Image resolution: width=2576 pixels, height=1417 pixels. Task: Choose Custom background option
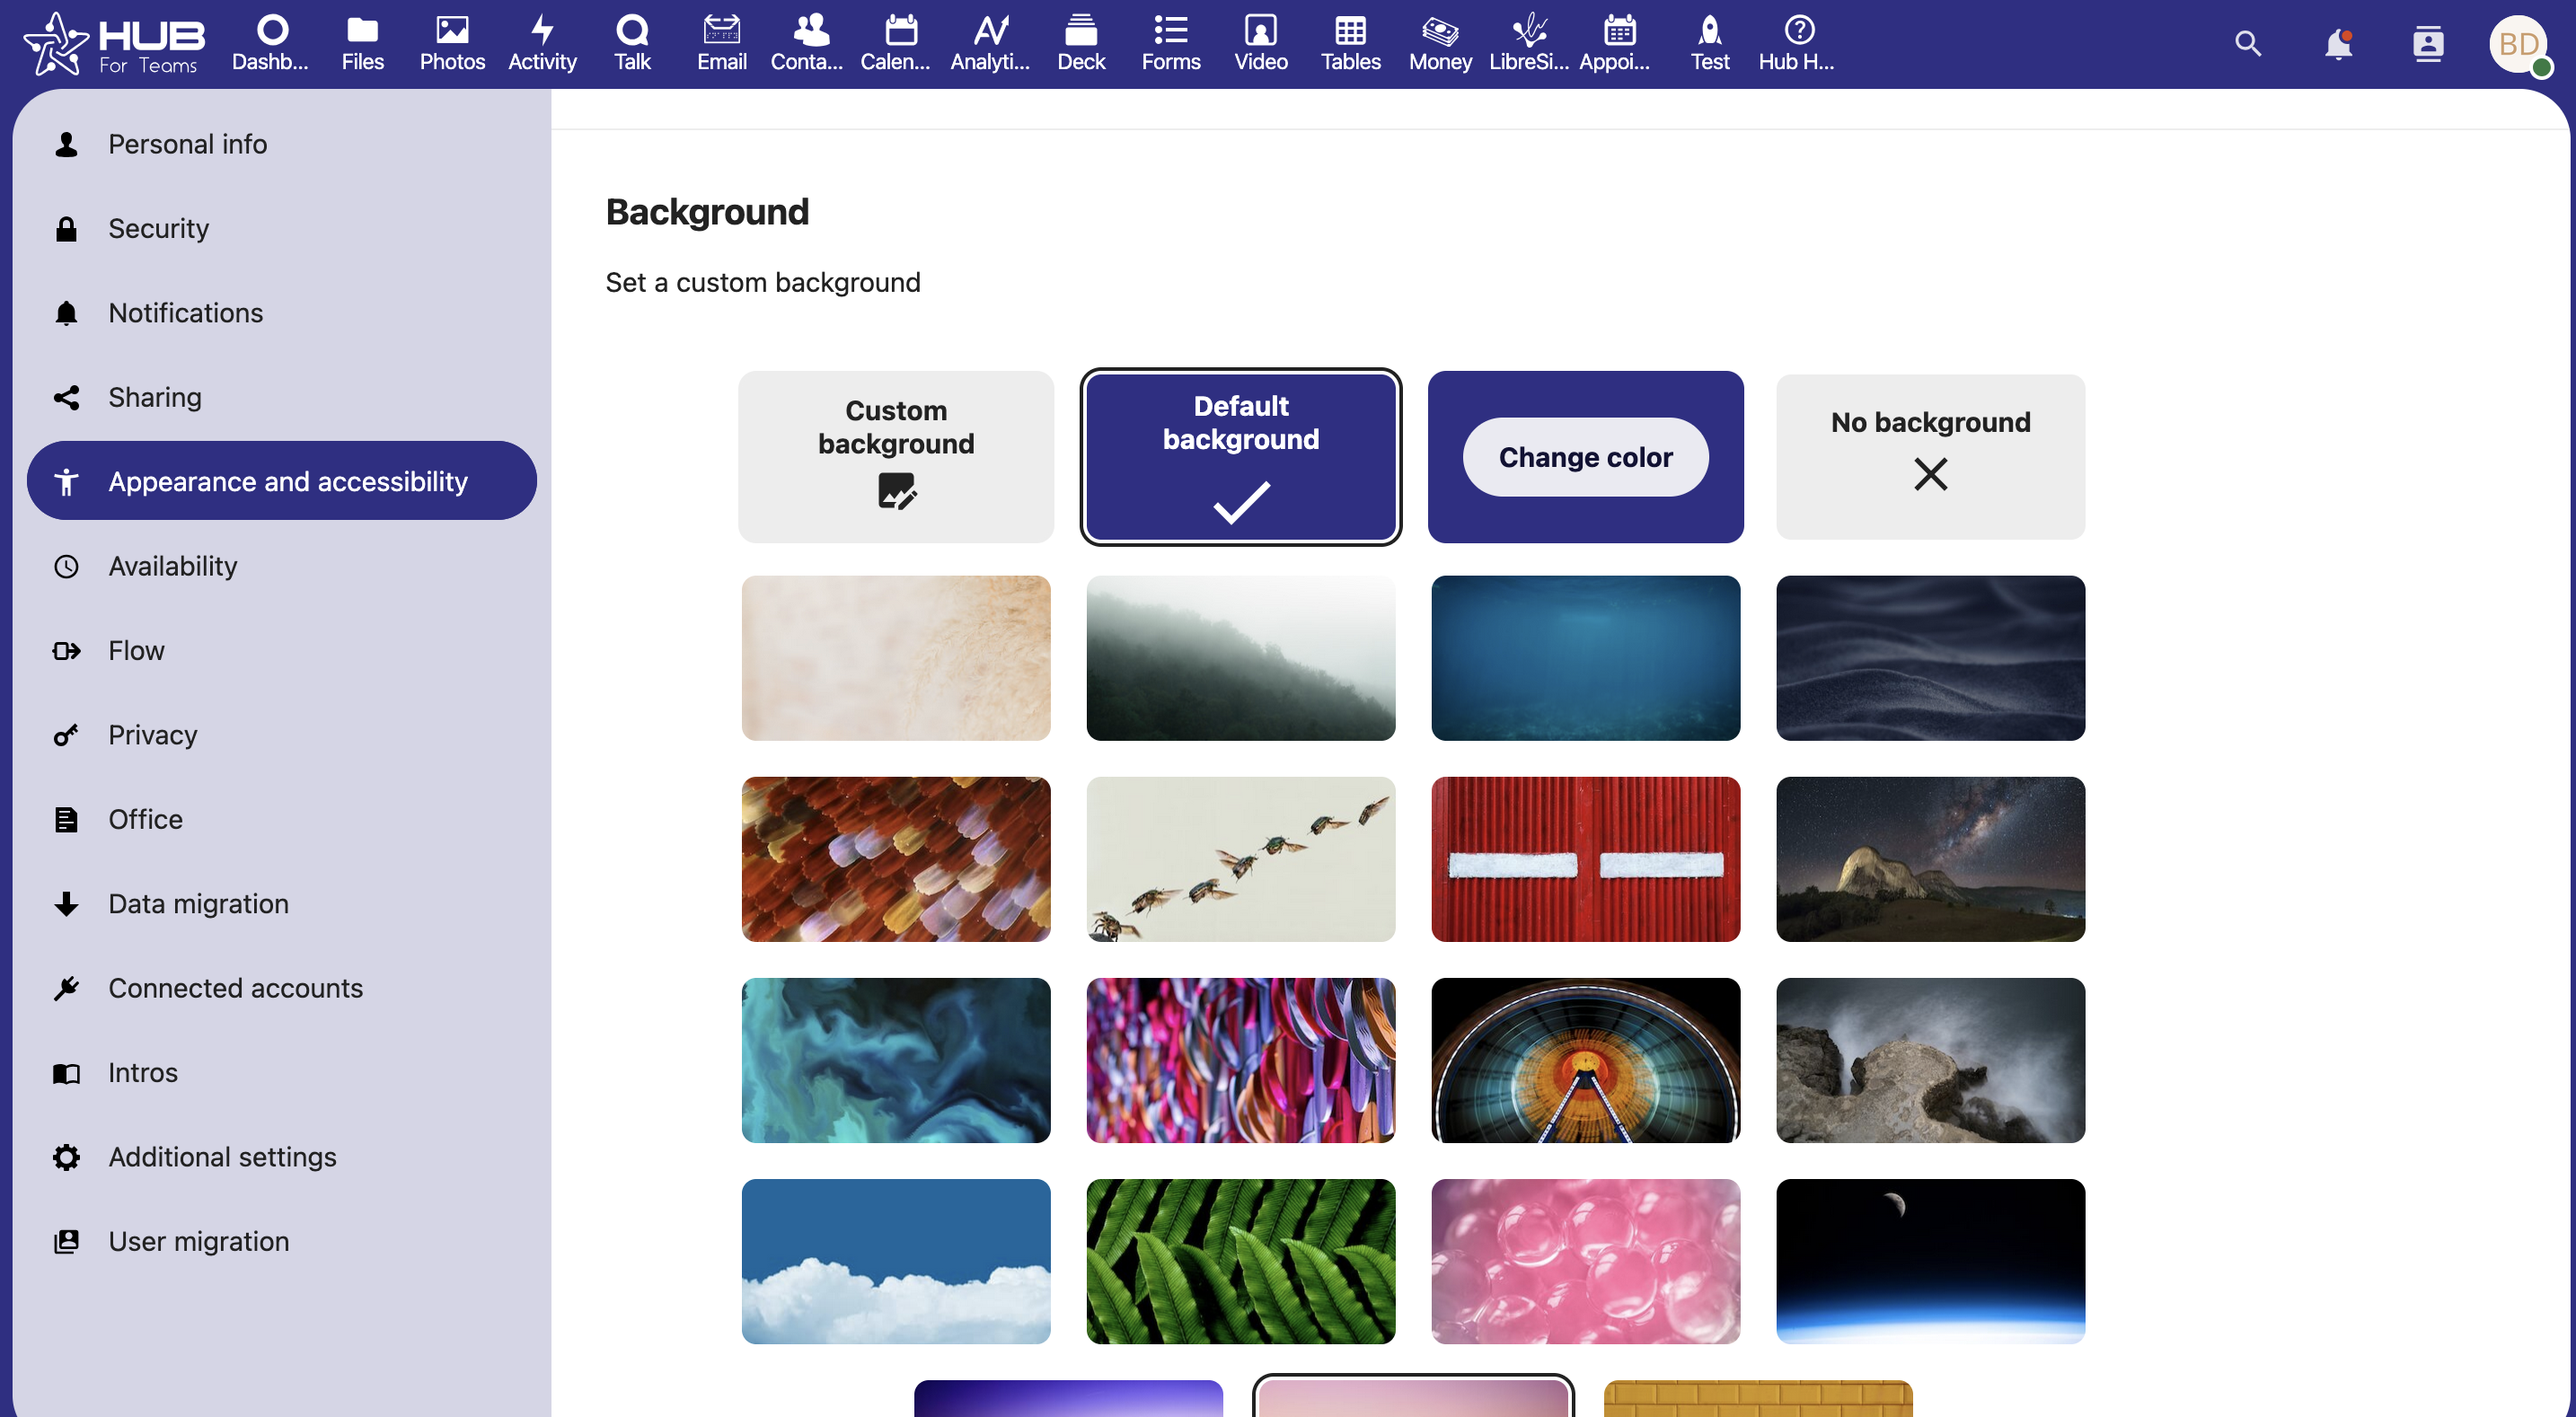coord(896,457)
